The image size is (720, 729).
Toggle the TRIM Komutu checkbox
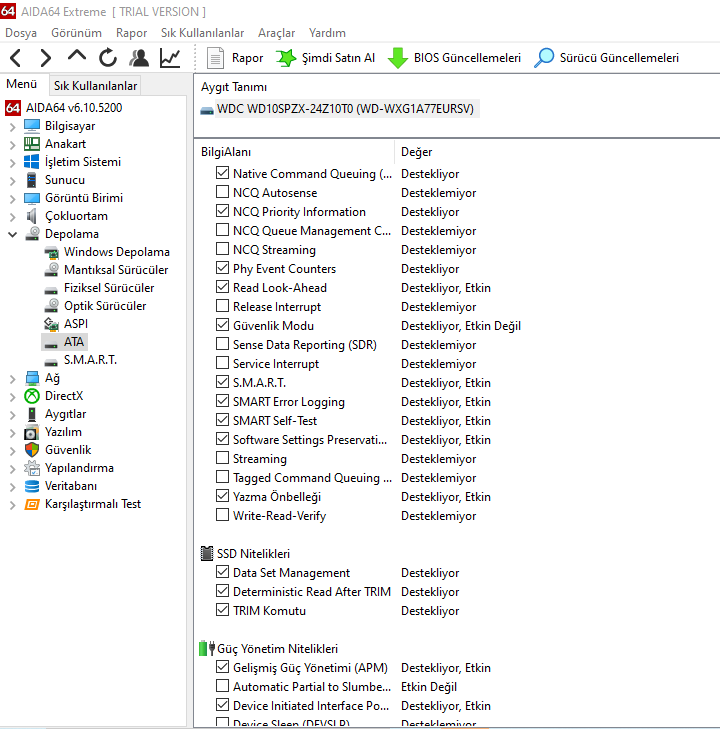coord(222,610)
